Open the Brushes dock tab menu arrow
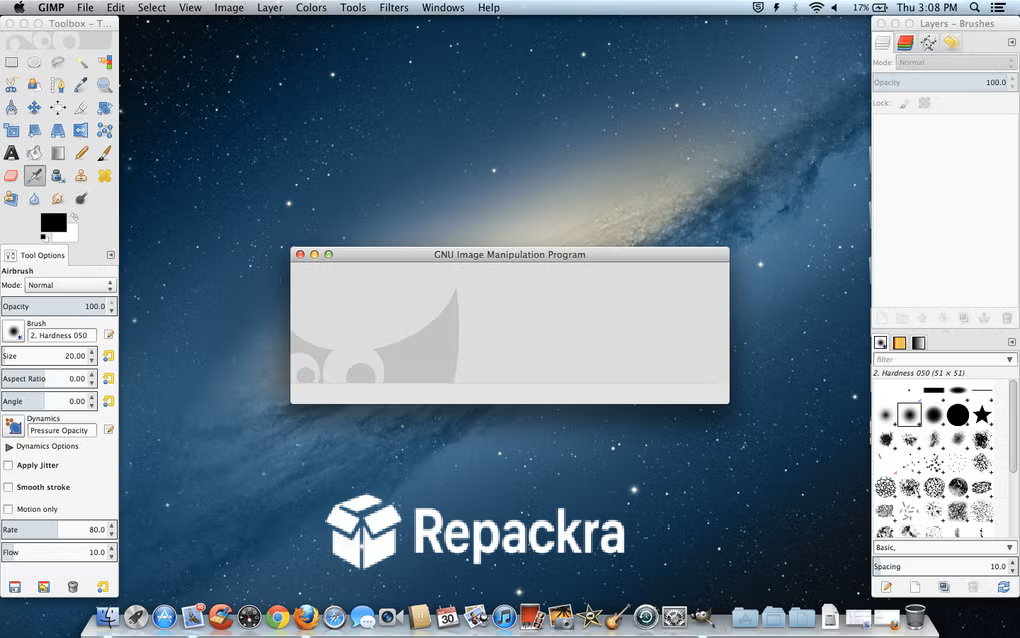 1012,342
